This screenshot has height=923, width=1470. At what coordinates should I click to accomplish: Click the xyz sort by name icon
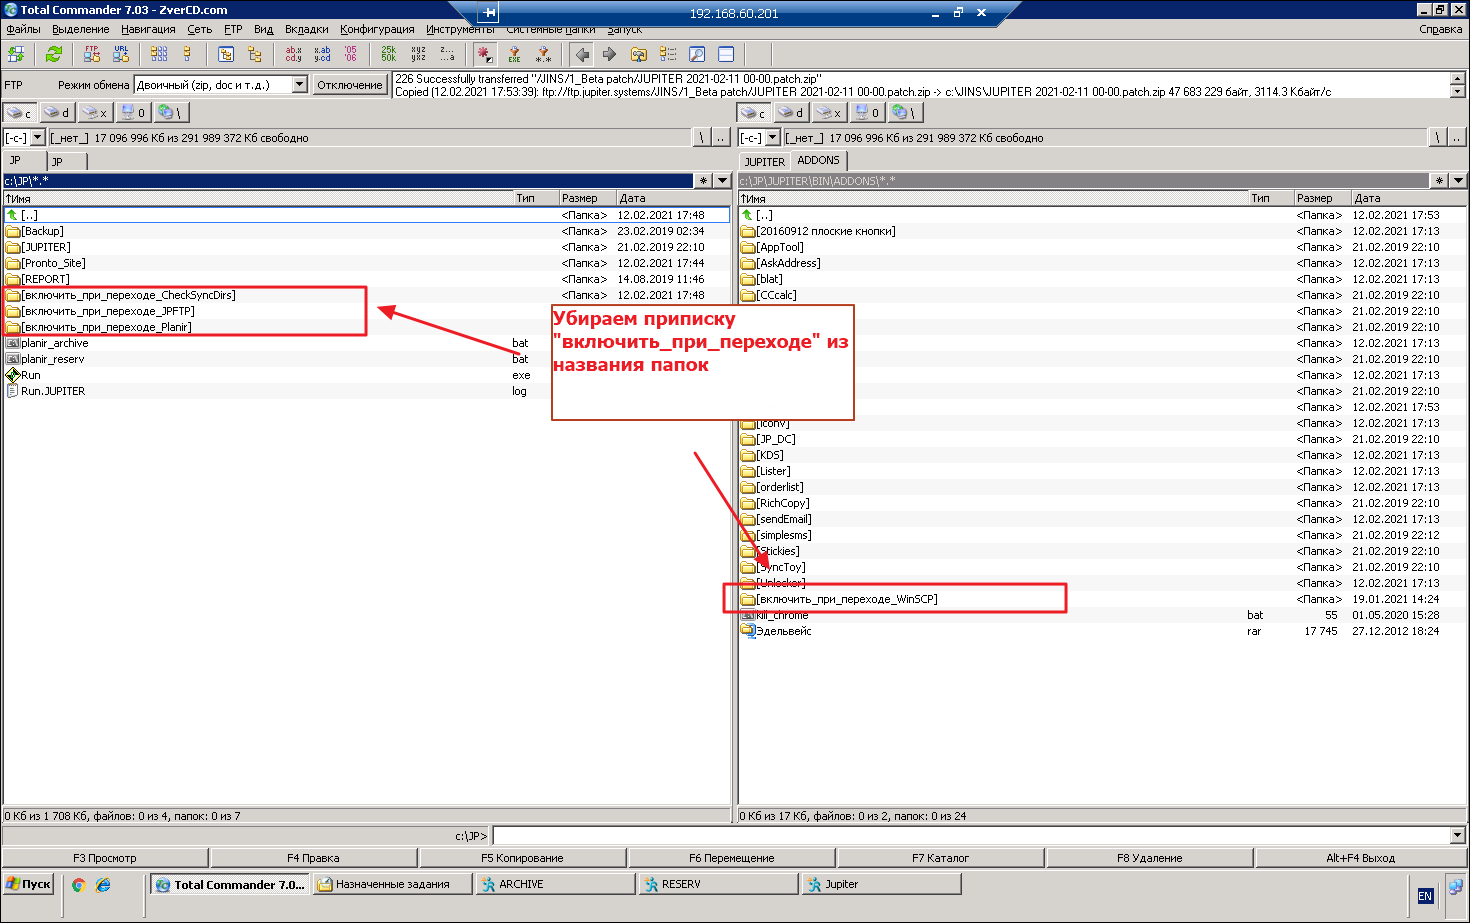coord(418,54)
